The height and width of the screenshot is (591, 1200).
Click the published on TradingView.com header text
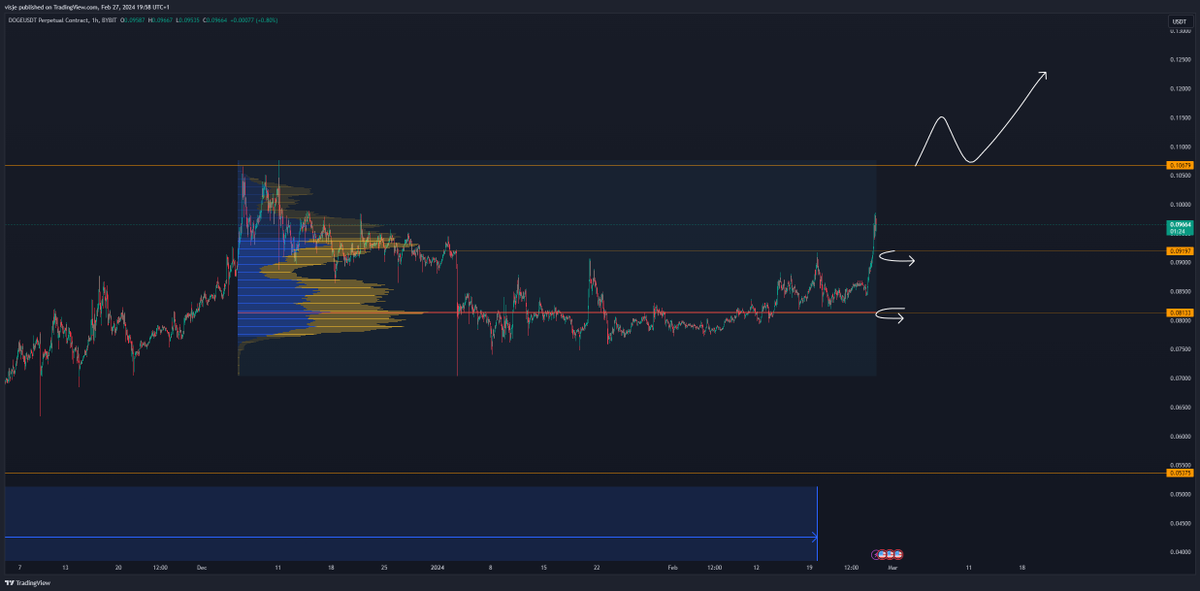[x=60, y=5]
